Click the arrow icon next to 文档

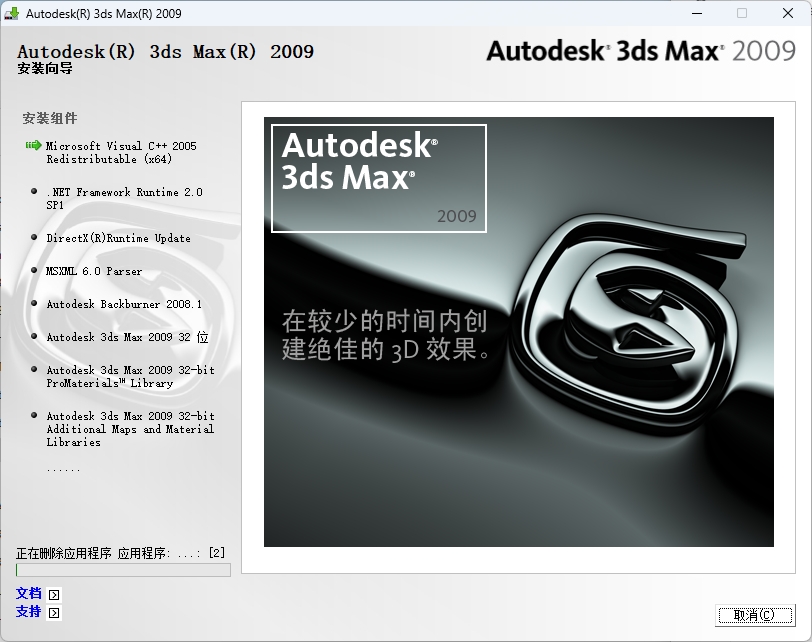pos(54,594)
